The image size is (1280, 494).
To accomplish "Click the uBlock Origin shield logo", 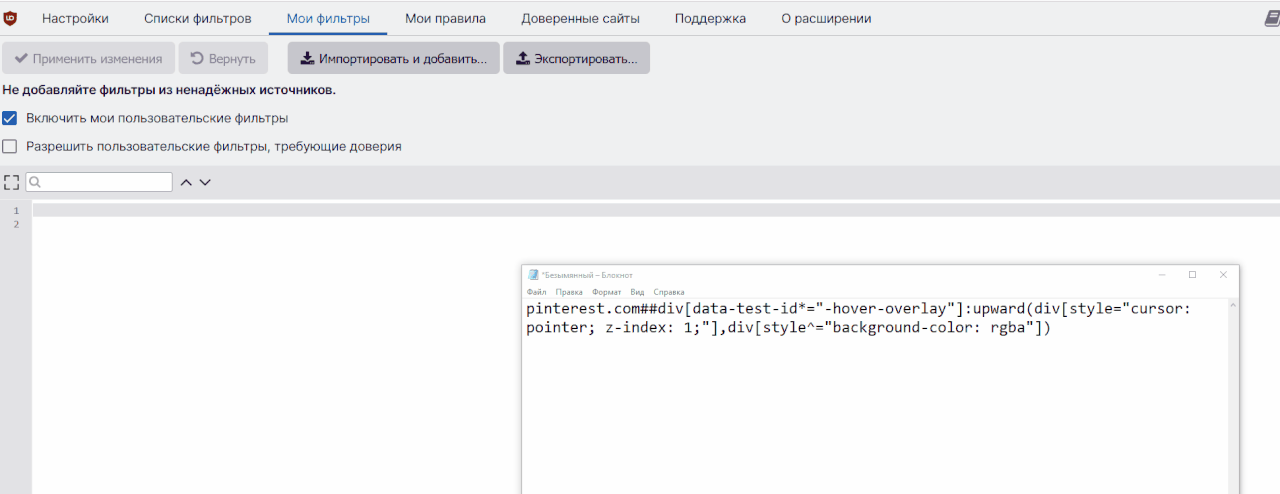I will [10, 18].
